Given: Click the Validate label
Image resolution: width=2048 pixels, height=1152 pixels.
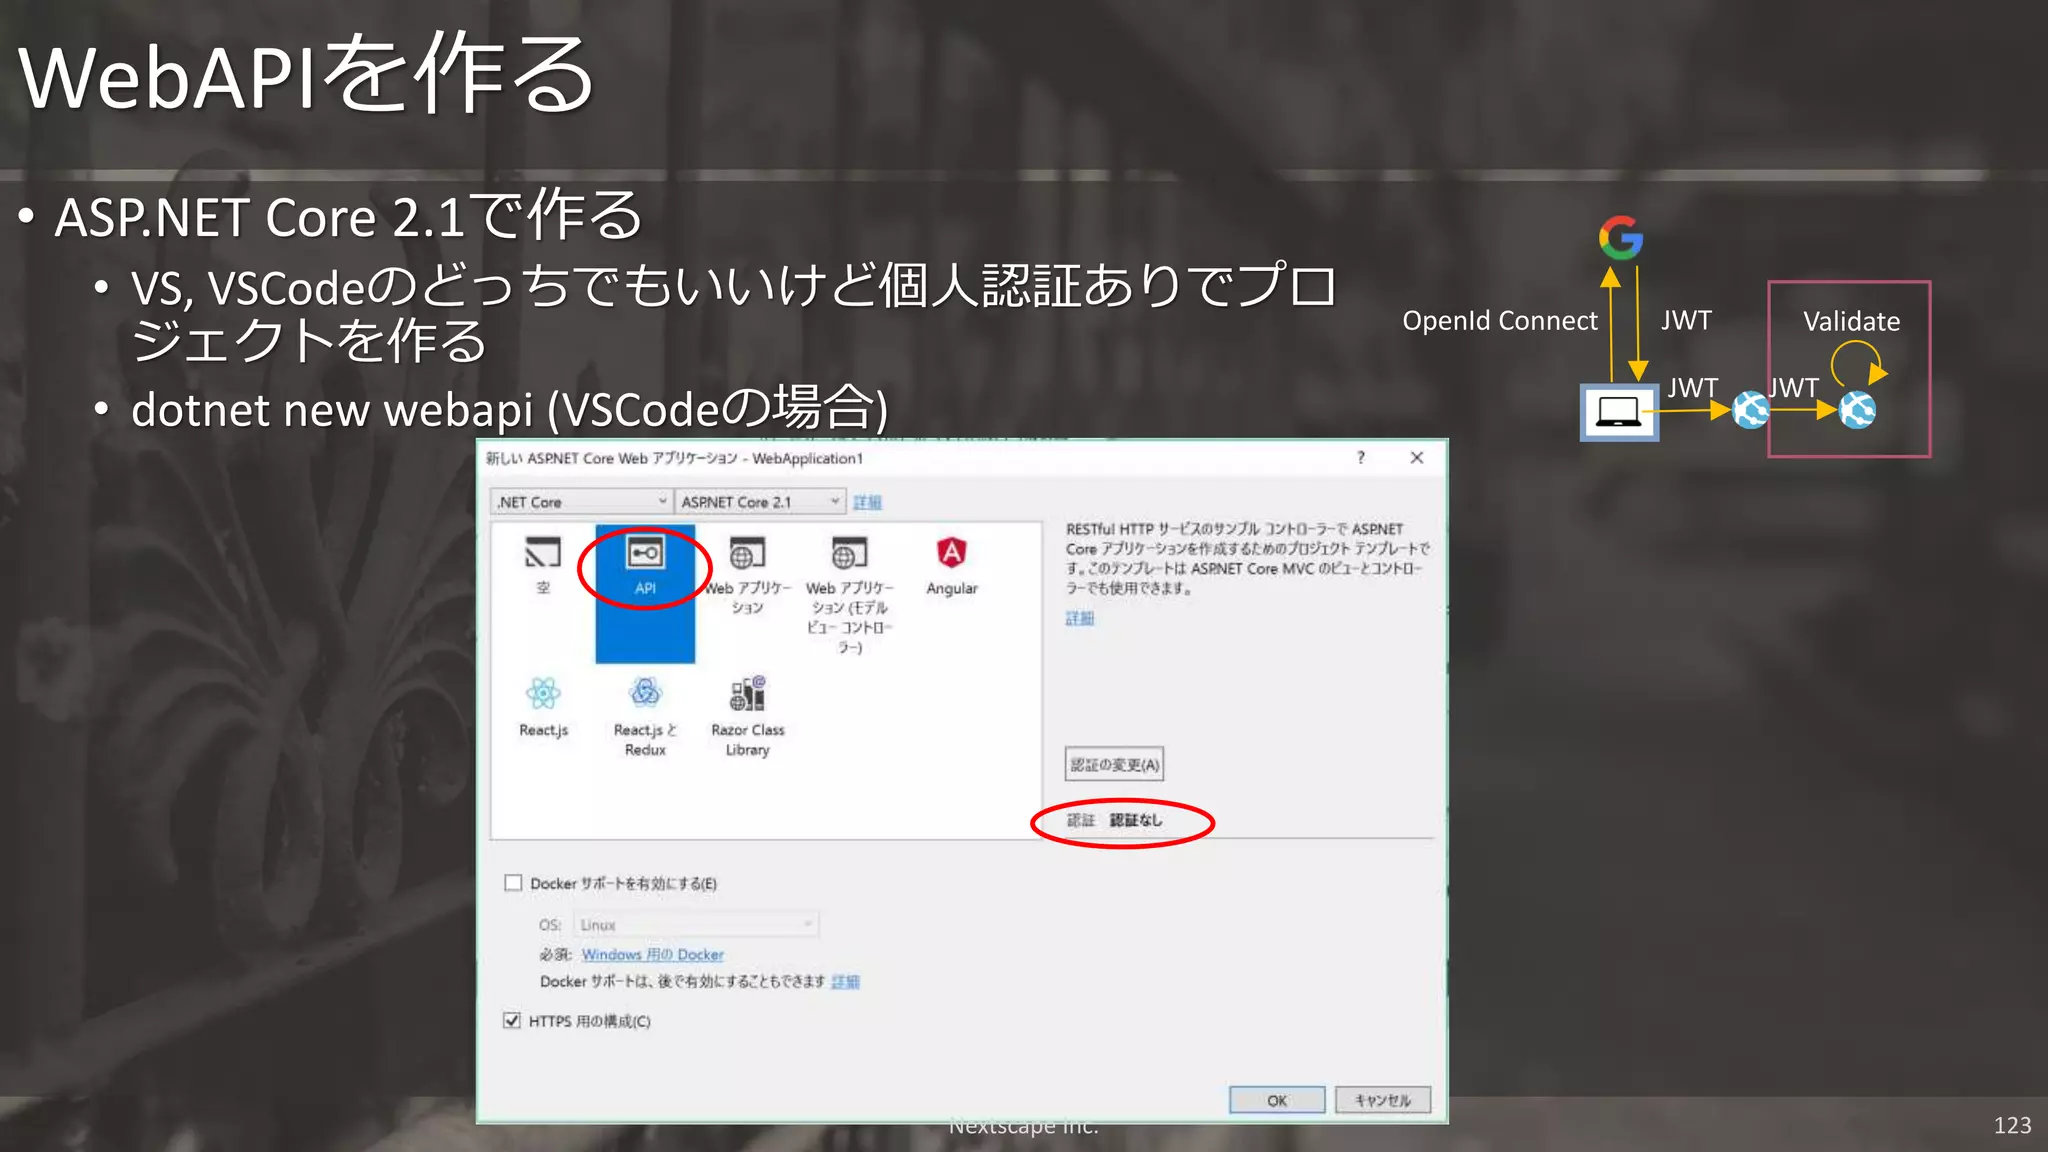Looking at the screenshot, I should coord(1852,321).
